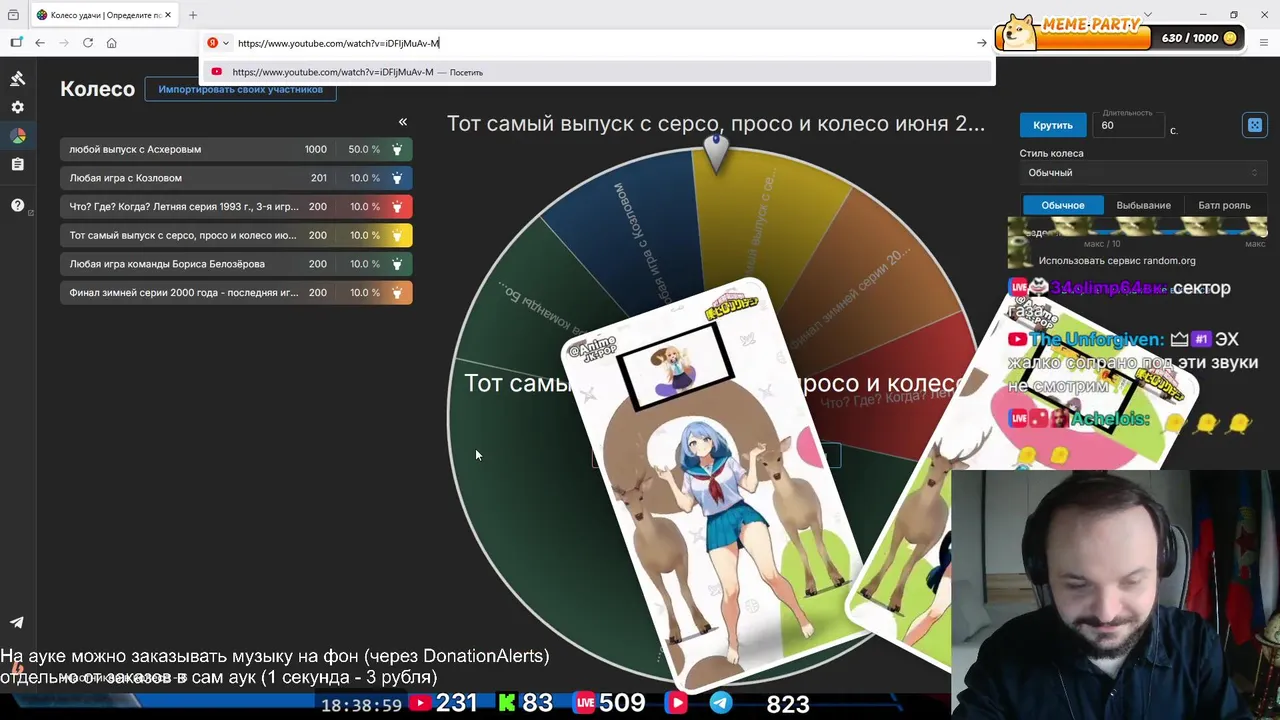The height and width of the screenshot is (720, 1280).
Task: Click the wheel's top pointer marker
Action: click(x=715, y=152)
